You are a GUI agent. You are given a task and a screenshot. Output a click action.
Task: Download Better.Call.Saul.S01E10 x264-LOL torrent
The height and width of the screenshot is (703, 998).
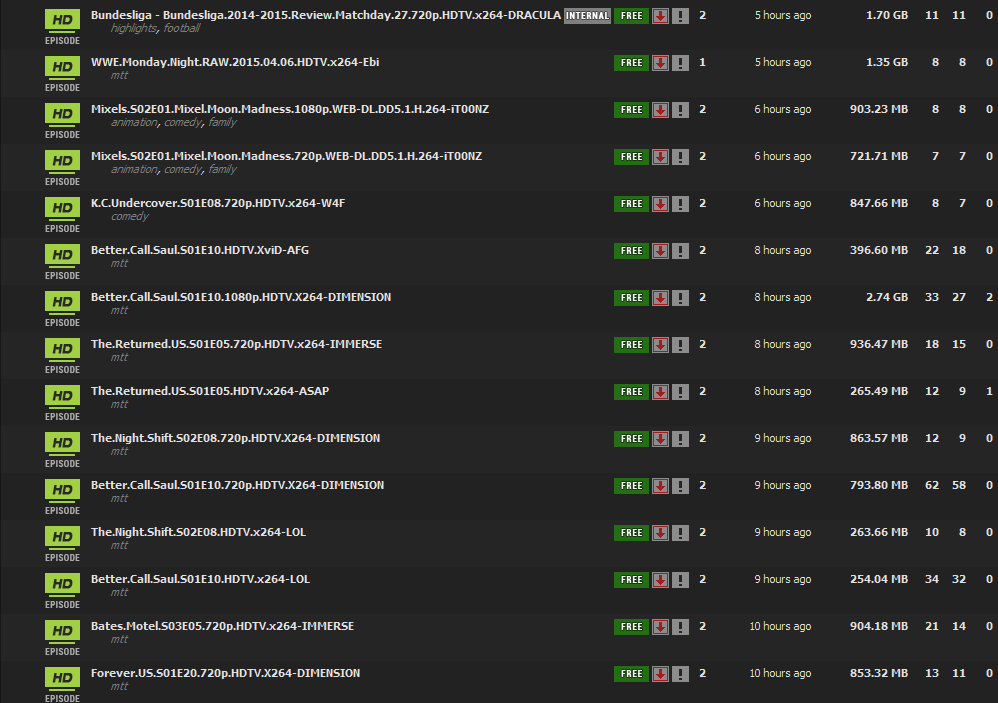[660, 581]
